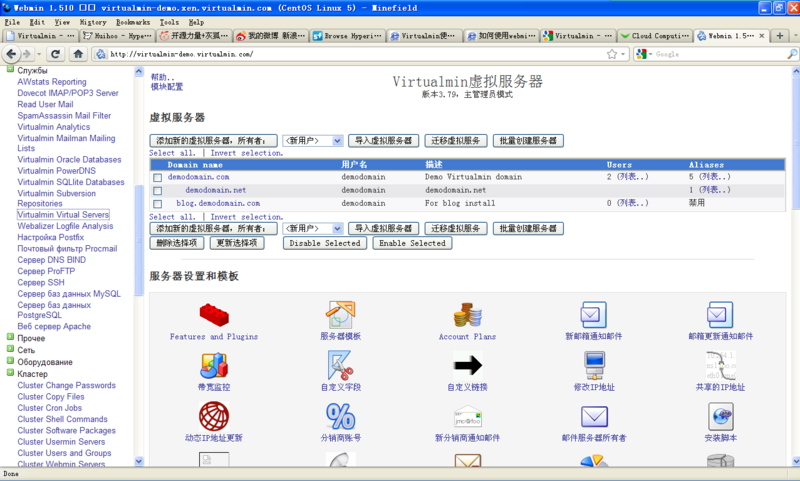Click the 分销商账号 percent sign icon
The image size is (800, 481).
pos(340,415)
